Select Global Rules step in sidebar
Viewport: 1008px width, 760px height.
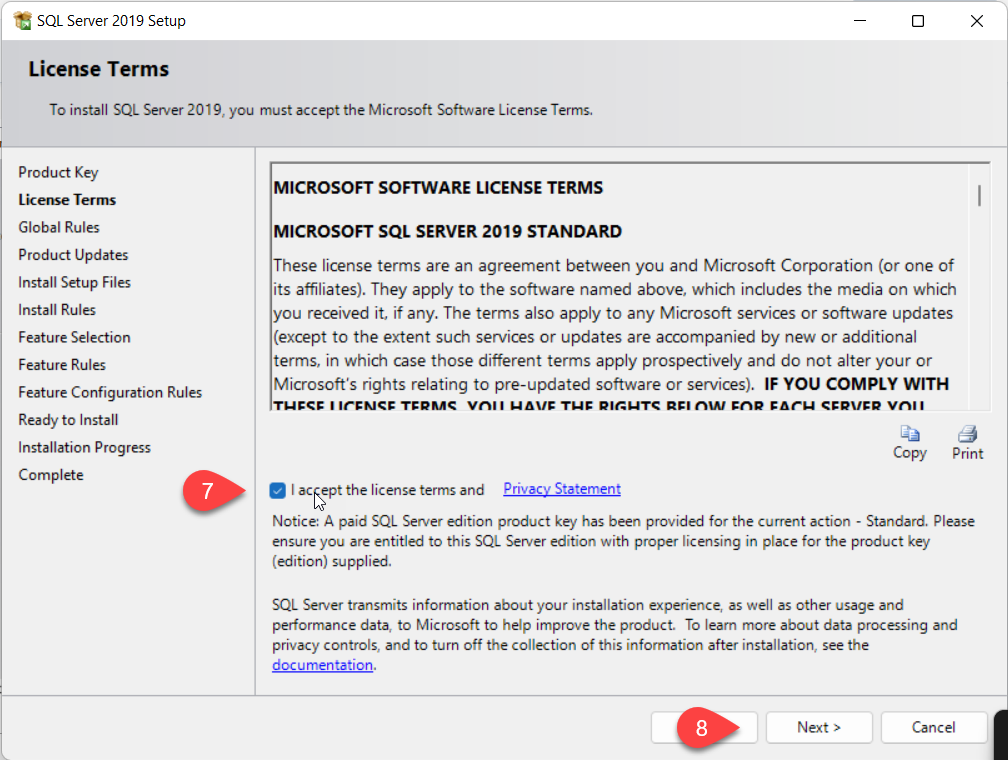pyautogui.click(x=59, y=228)
